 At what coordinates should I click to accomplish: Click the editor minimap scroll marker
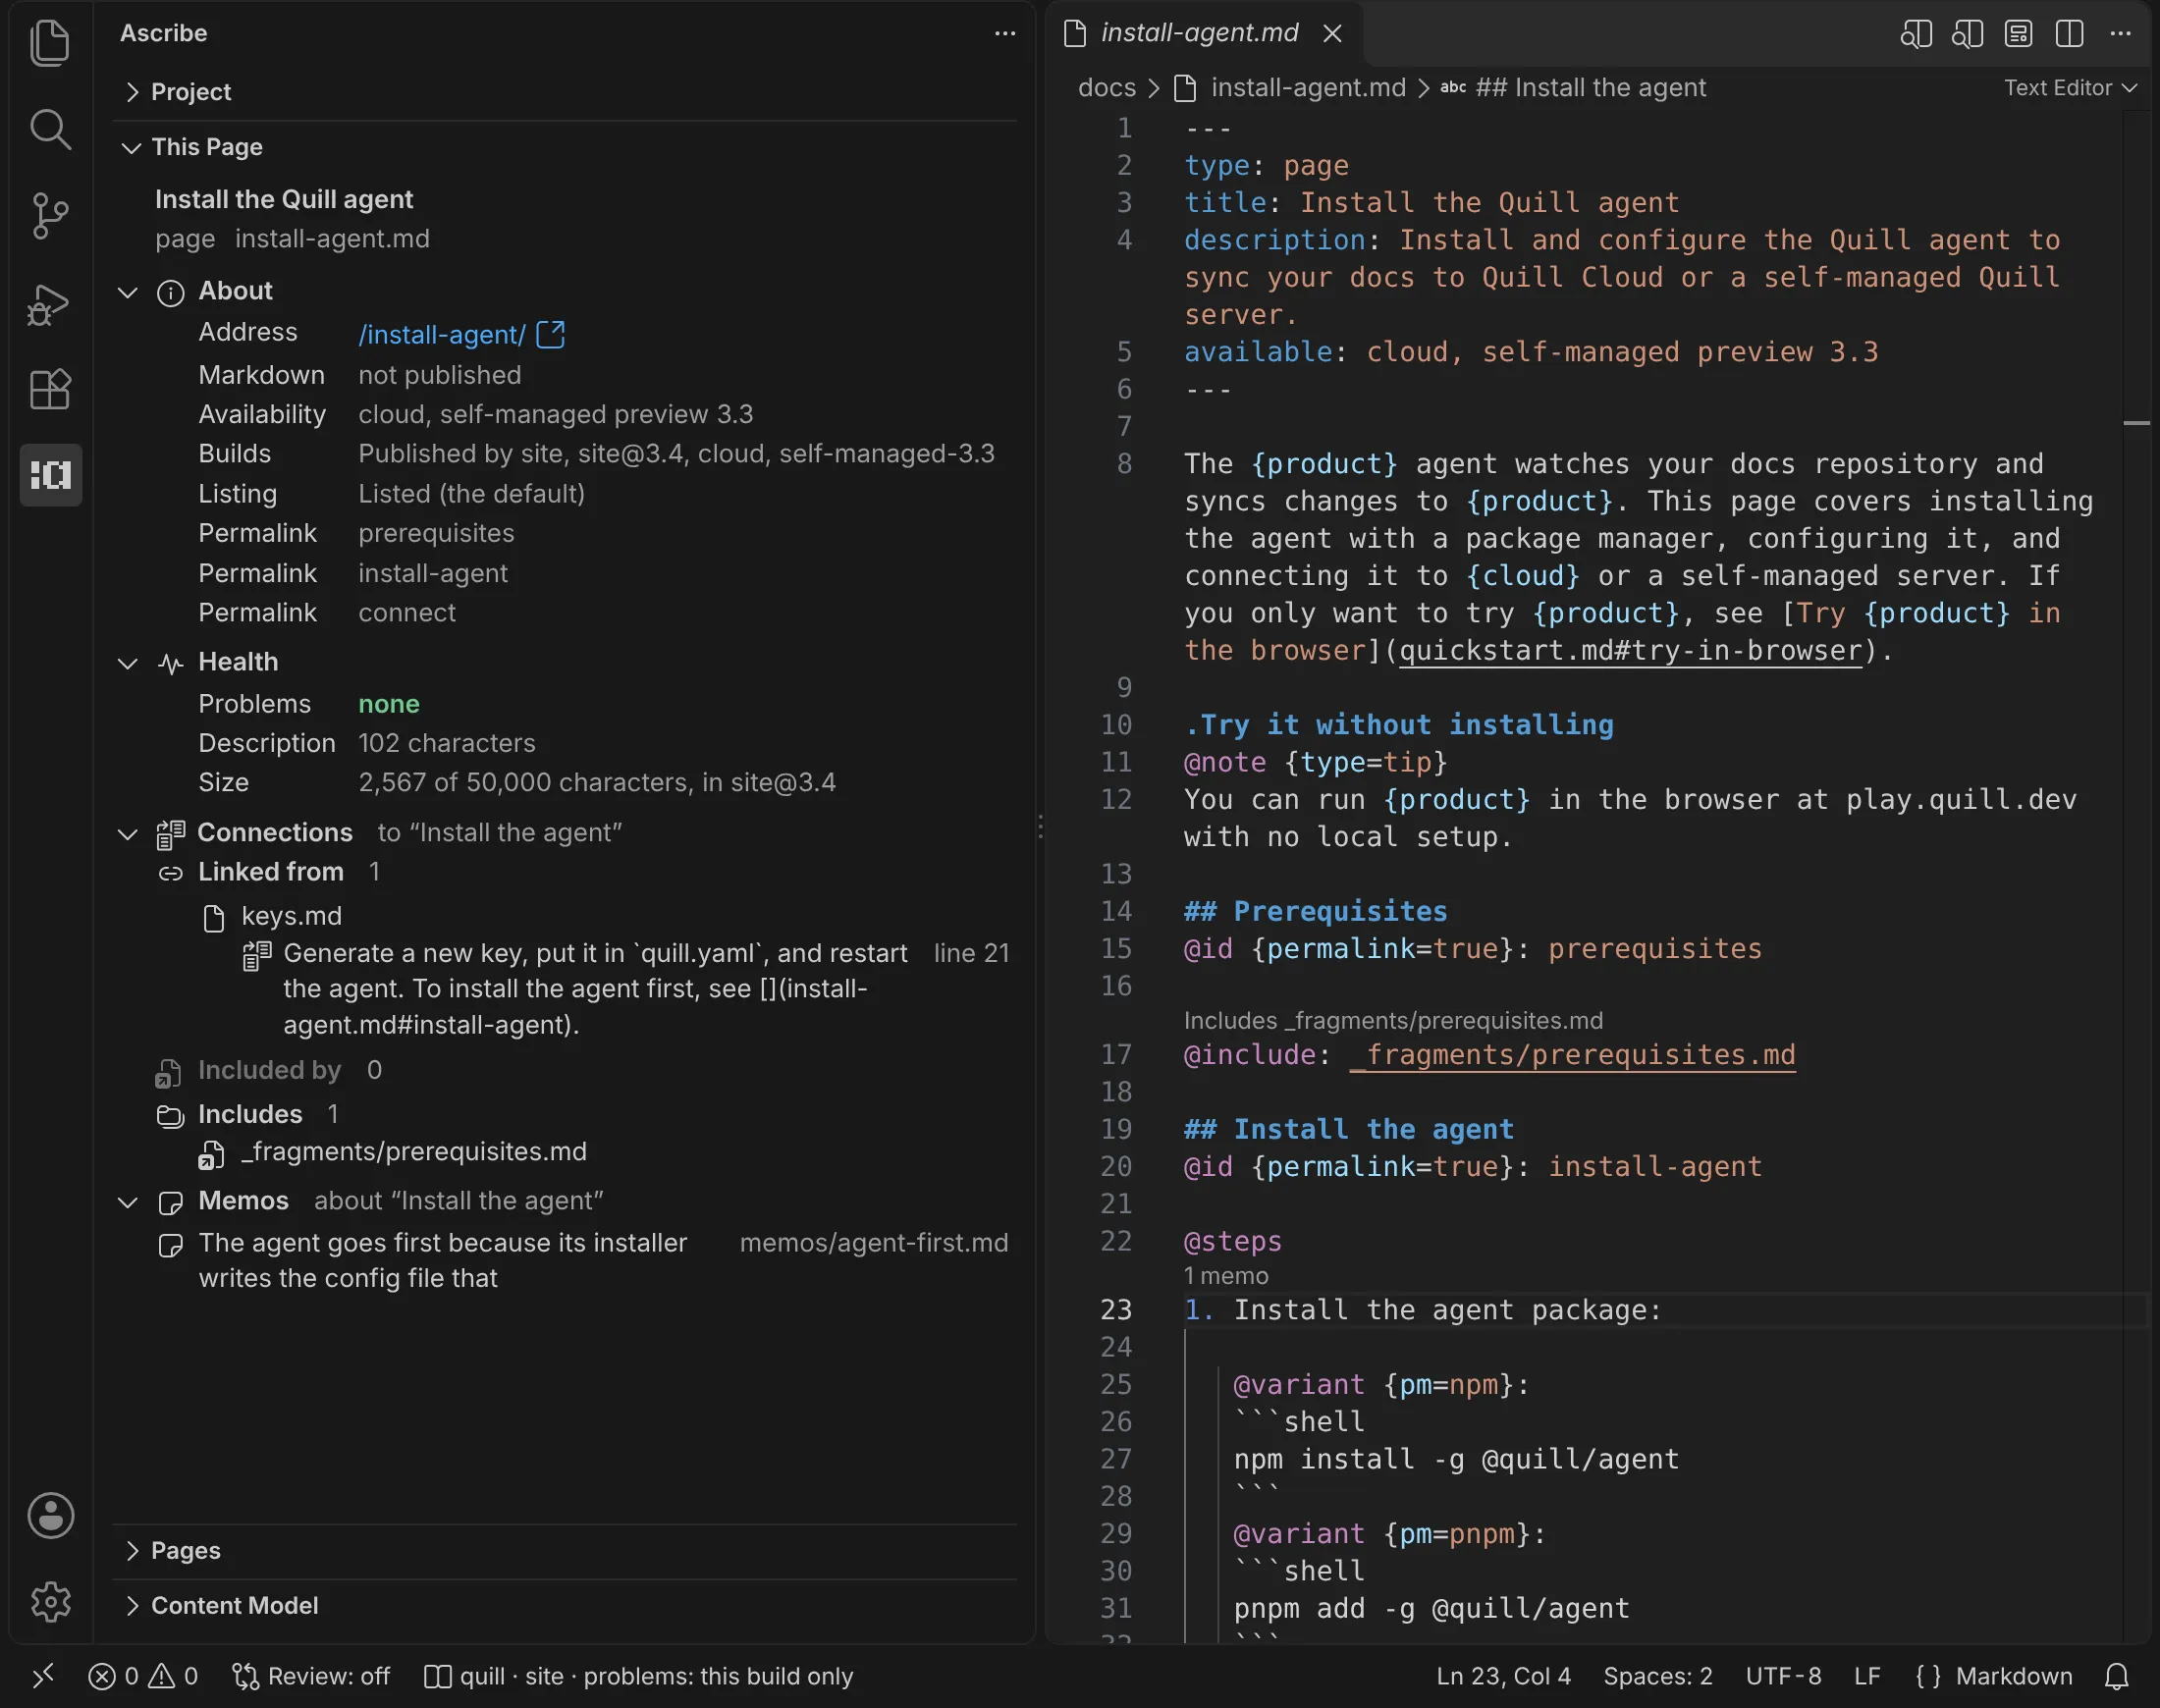click(2137, 423)
